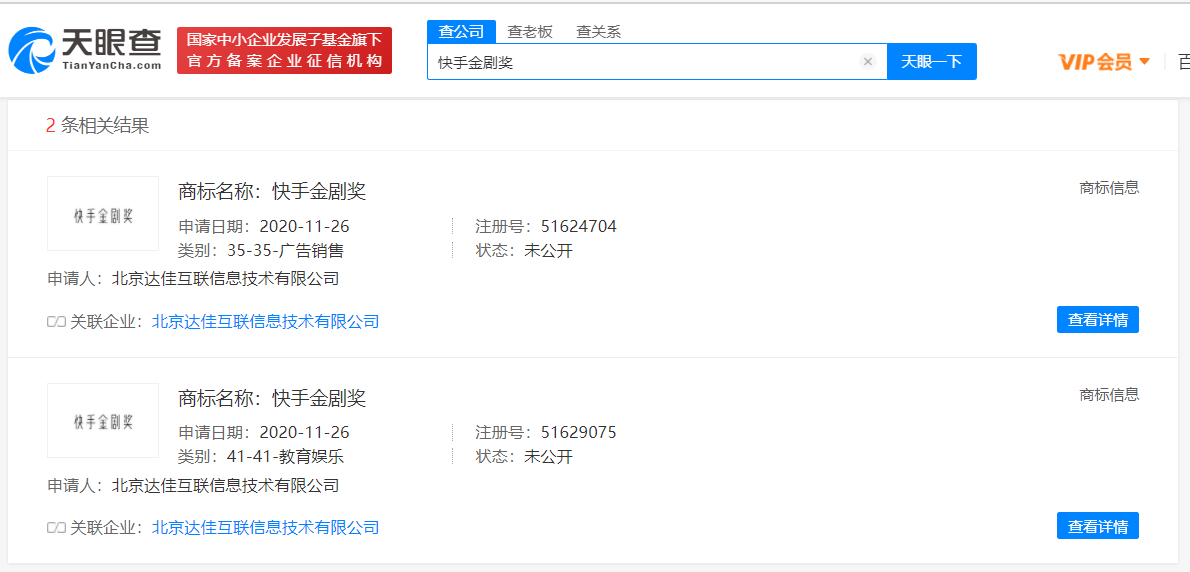Open 查看详情 for trademark 51629075
The width and height of the screenshot is (1190, 572).
coord(1097,526)
